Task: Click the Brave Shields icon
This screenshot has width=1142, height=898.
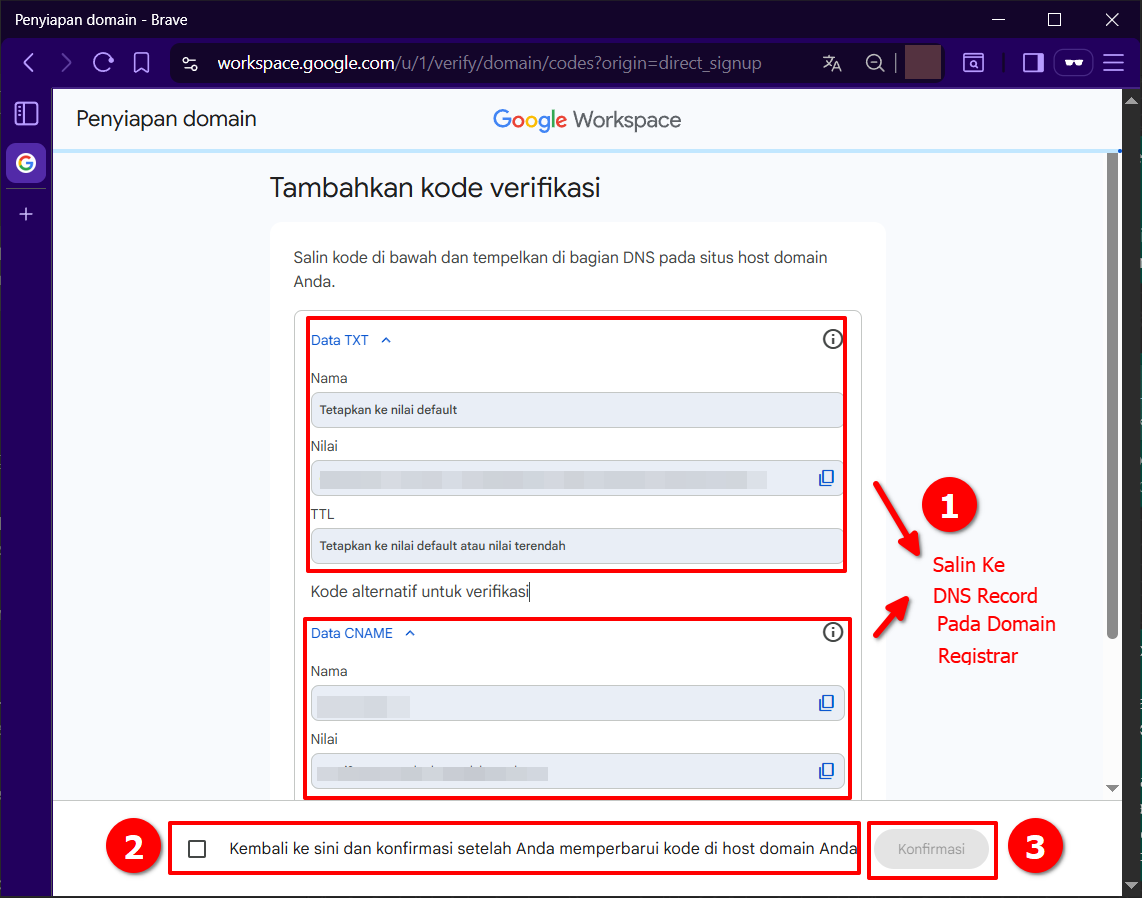Action: click(x=923, y=63)
